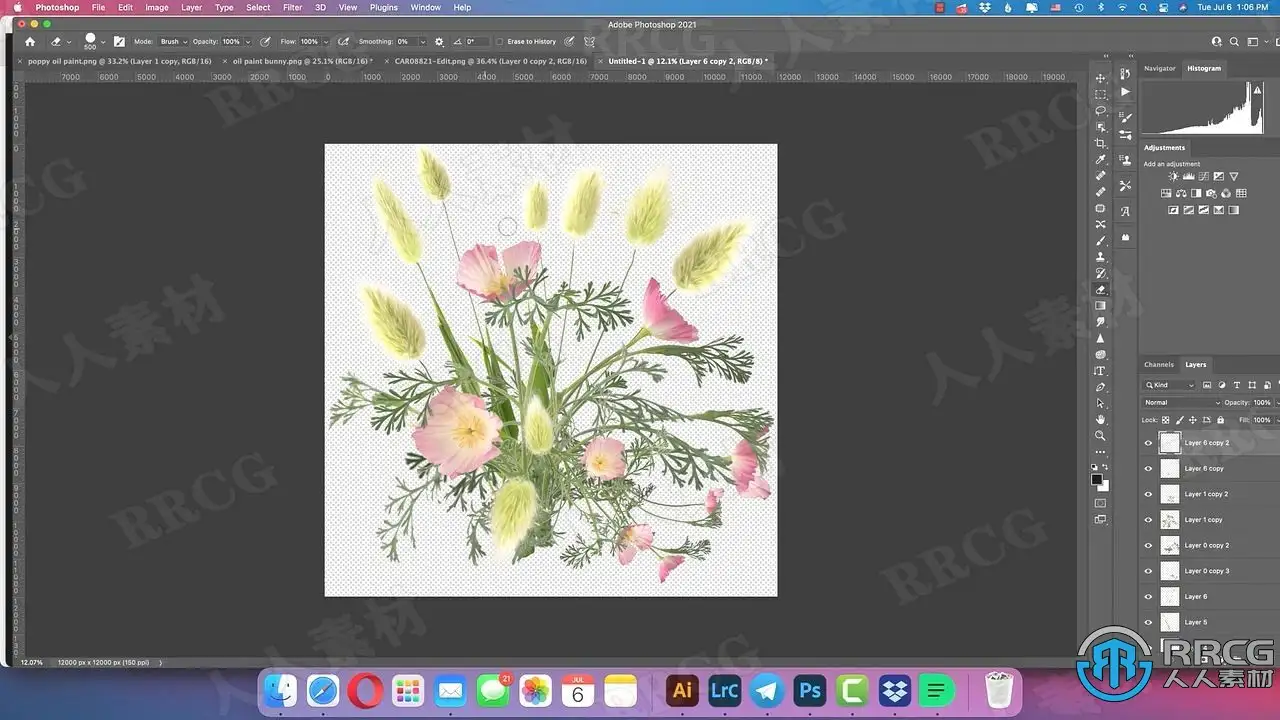Select the Zoom tool
This screenshot has width=1280, height=720.
pos(1101,436)
